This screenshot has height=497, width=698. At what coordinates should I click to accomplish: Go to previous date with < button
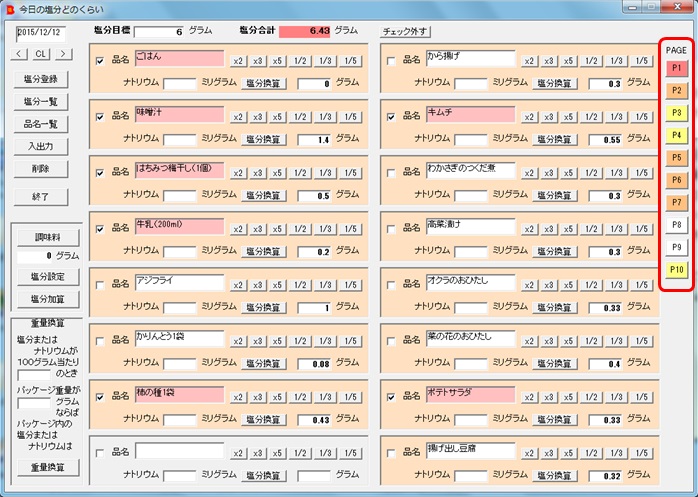[19, 54]
